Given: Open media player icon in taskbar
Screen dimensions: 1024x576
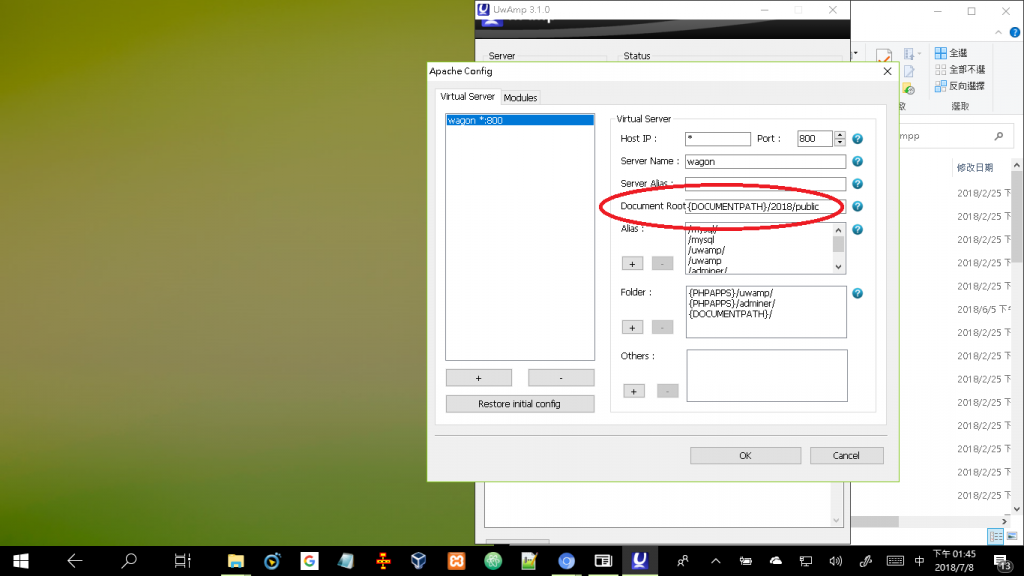Looking at the screenshot, I should coord(272,561).
